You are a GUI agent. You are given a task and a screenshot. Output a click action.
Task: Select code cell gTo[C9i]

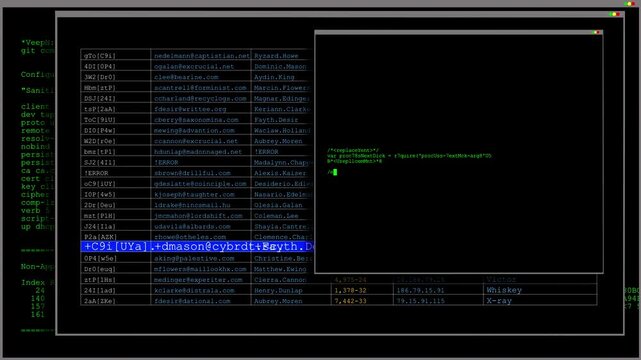tap(100, 56)
